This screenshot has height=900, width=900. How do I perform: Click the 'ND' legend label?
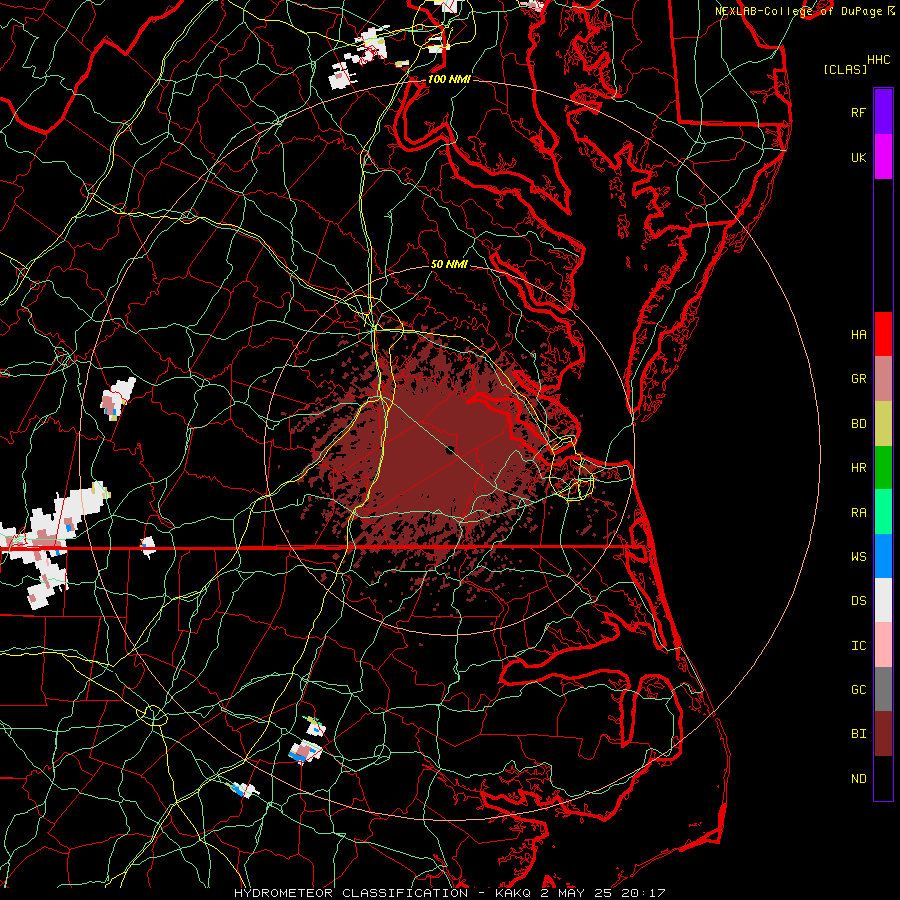click(858, 779)
